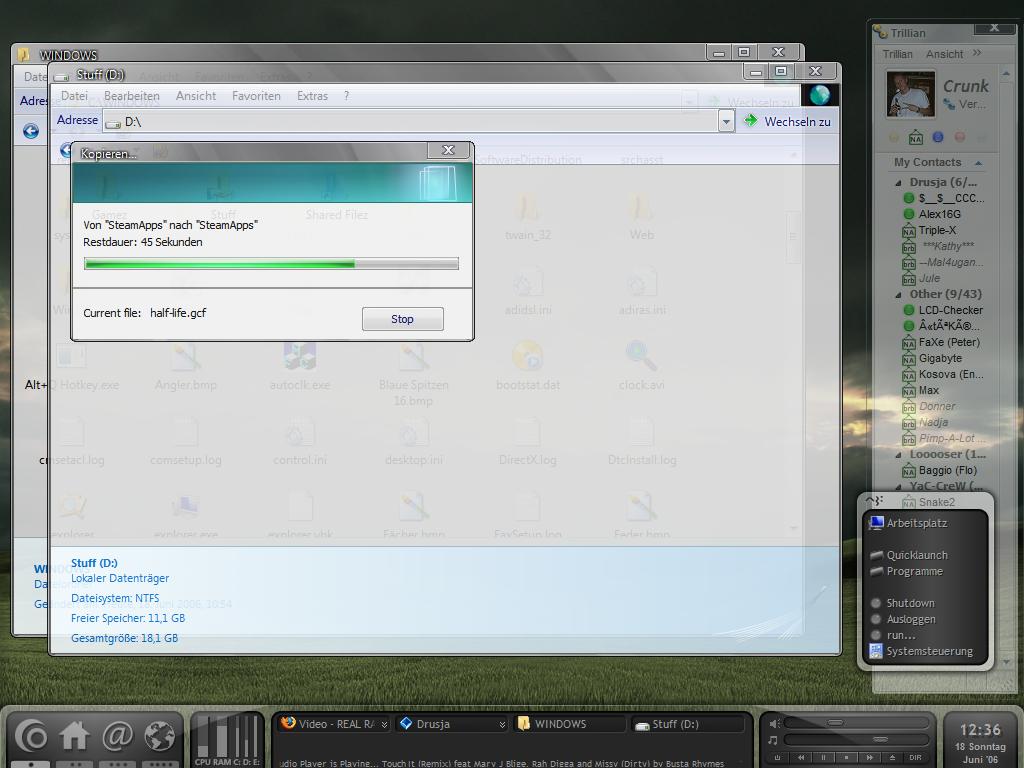Viewport: 1024px width, 768px height.
Task: Open the Extras menu in Stuff (D:)
Action: 312,96
